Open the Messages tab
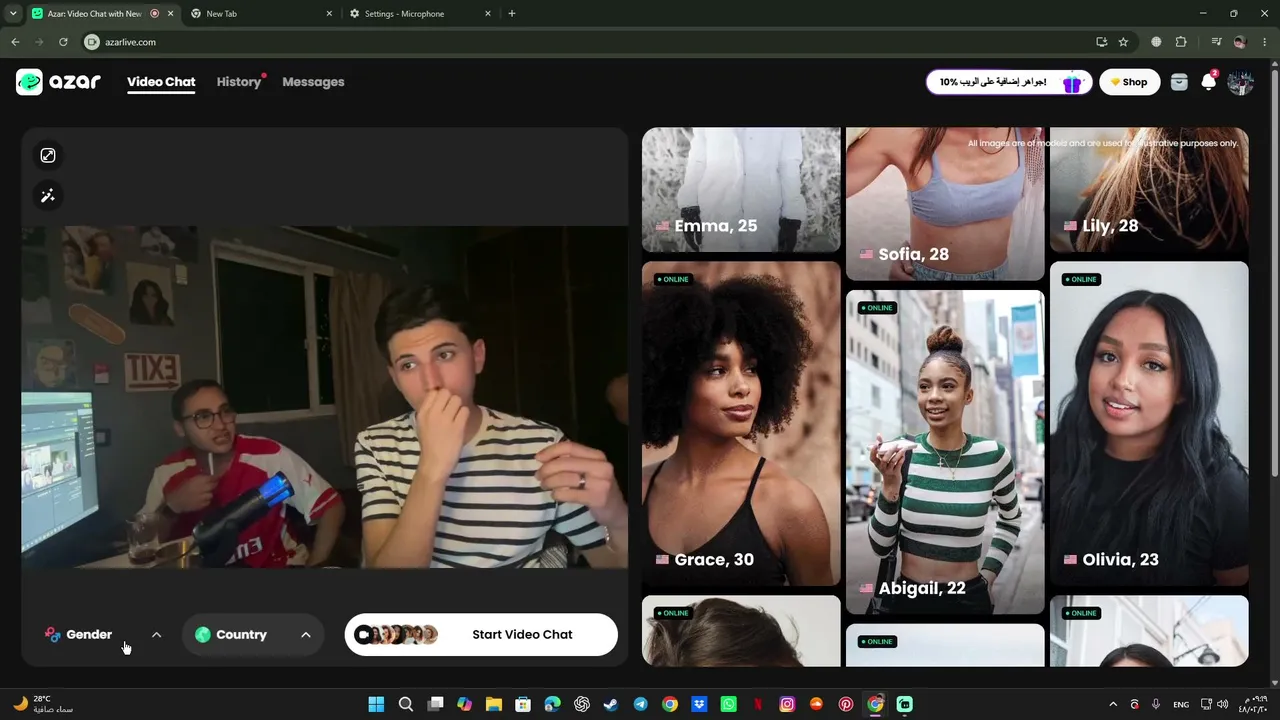 point(313,82)
